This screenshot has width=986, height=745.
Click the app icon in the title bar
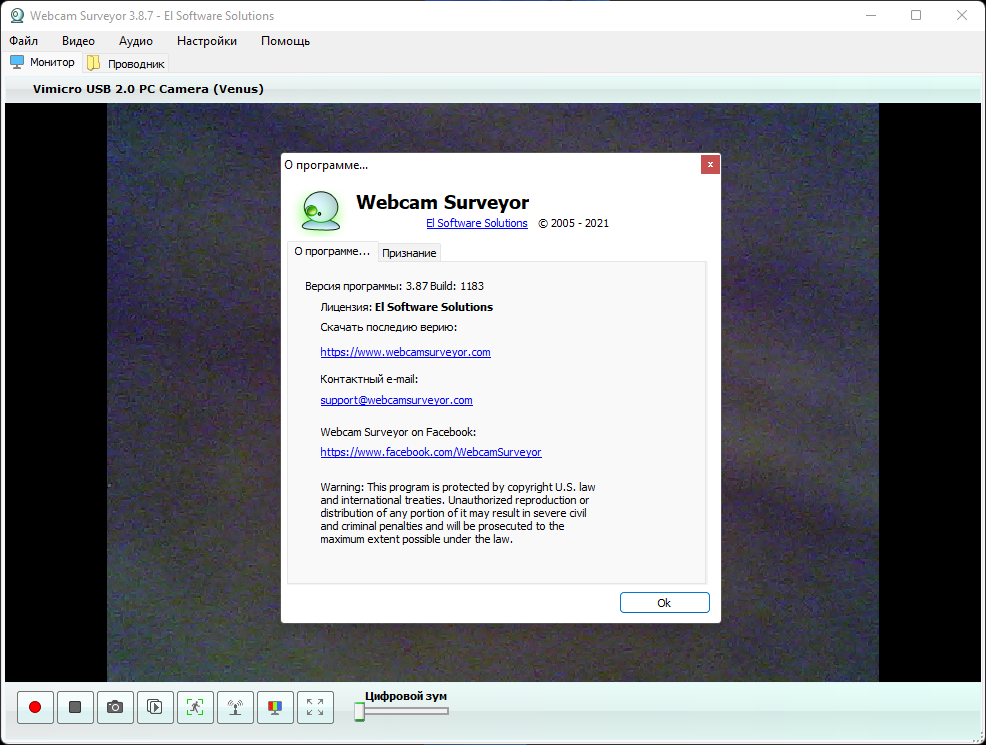(17, 16)
